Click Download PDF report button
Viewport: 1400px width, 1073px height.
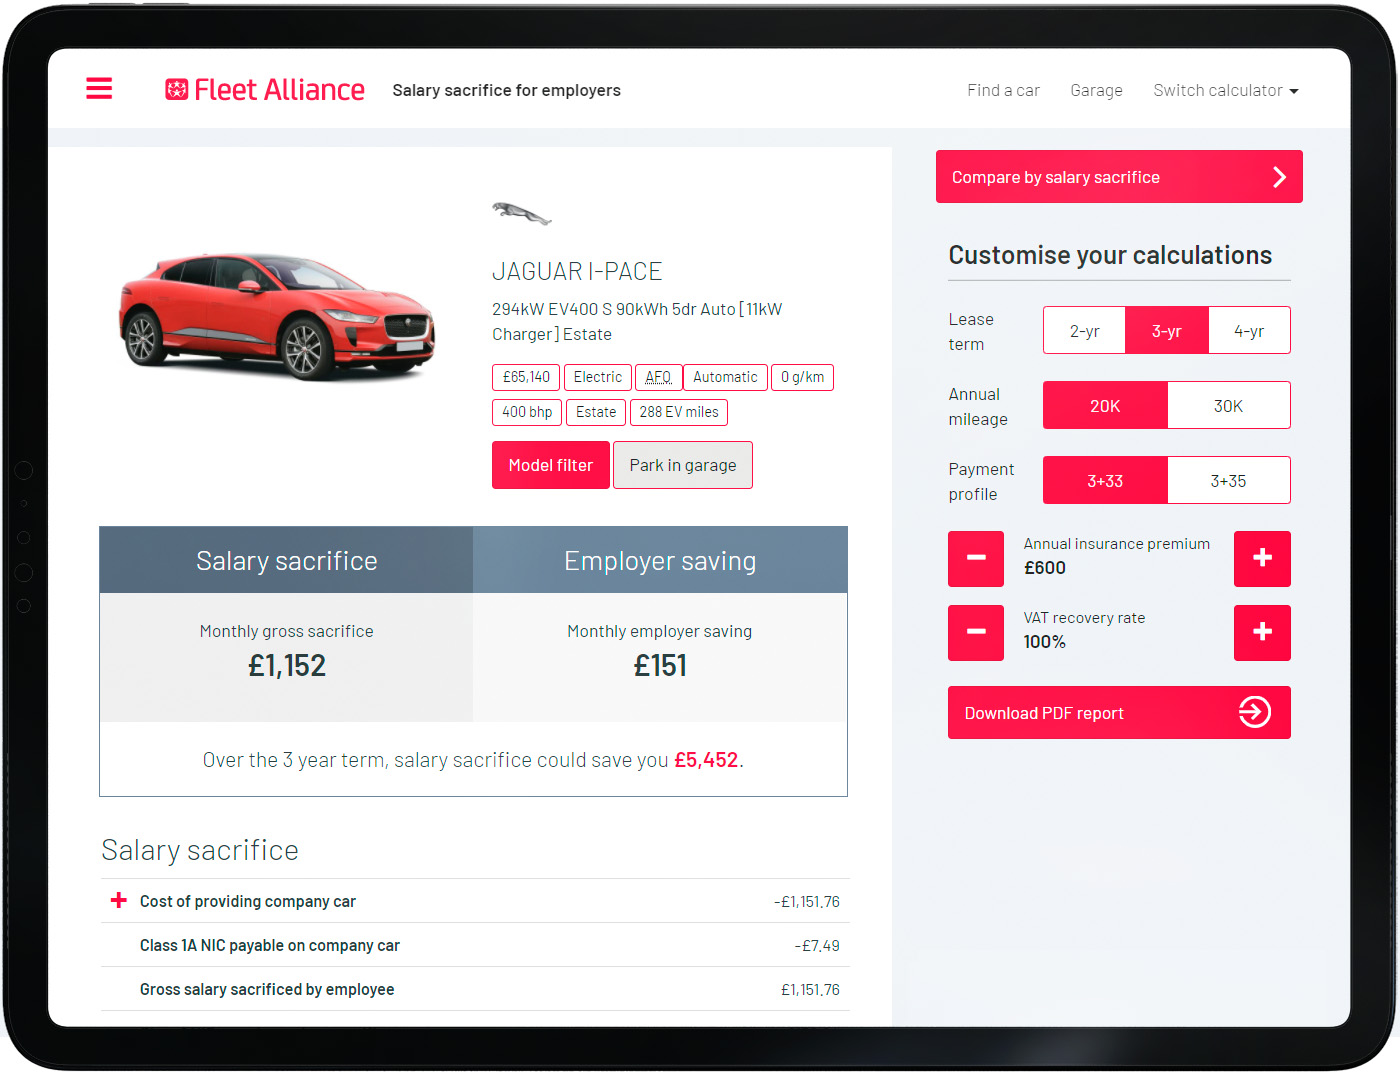(1119, 712)
